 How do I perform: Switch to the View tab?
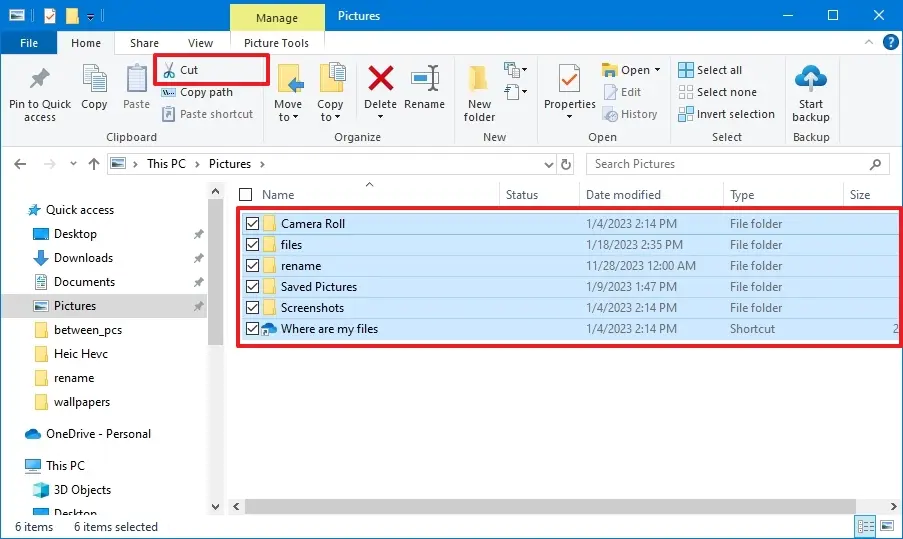pyautogui.click(x=200, y=43)
